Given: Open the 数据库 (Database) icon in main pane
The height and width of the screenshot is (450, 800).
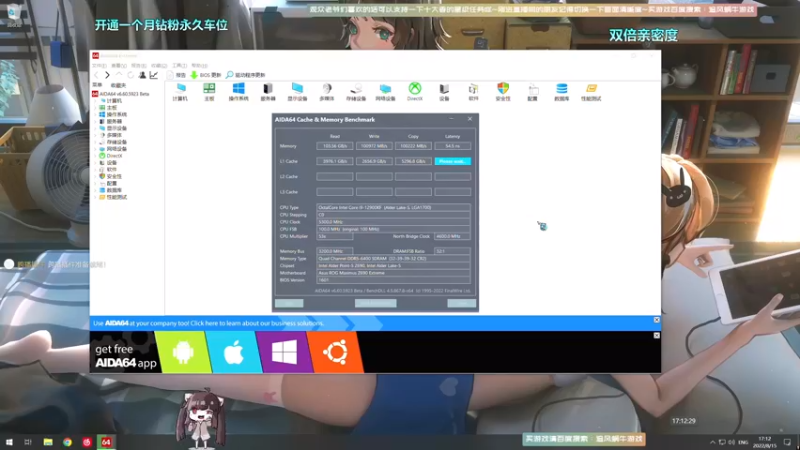Looking at the screenshot, I should point(562,92).
